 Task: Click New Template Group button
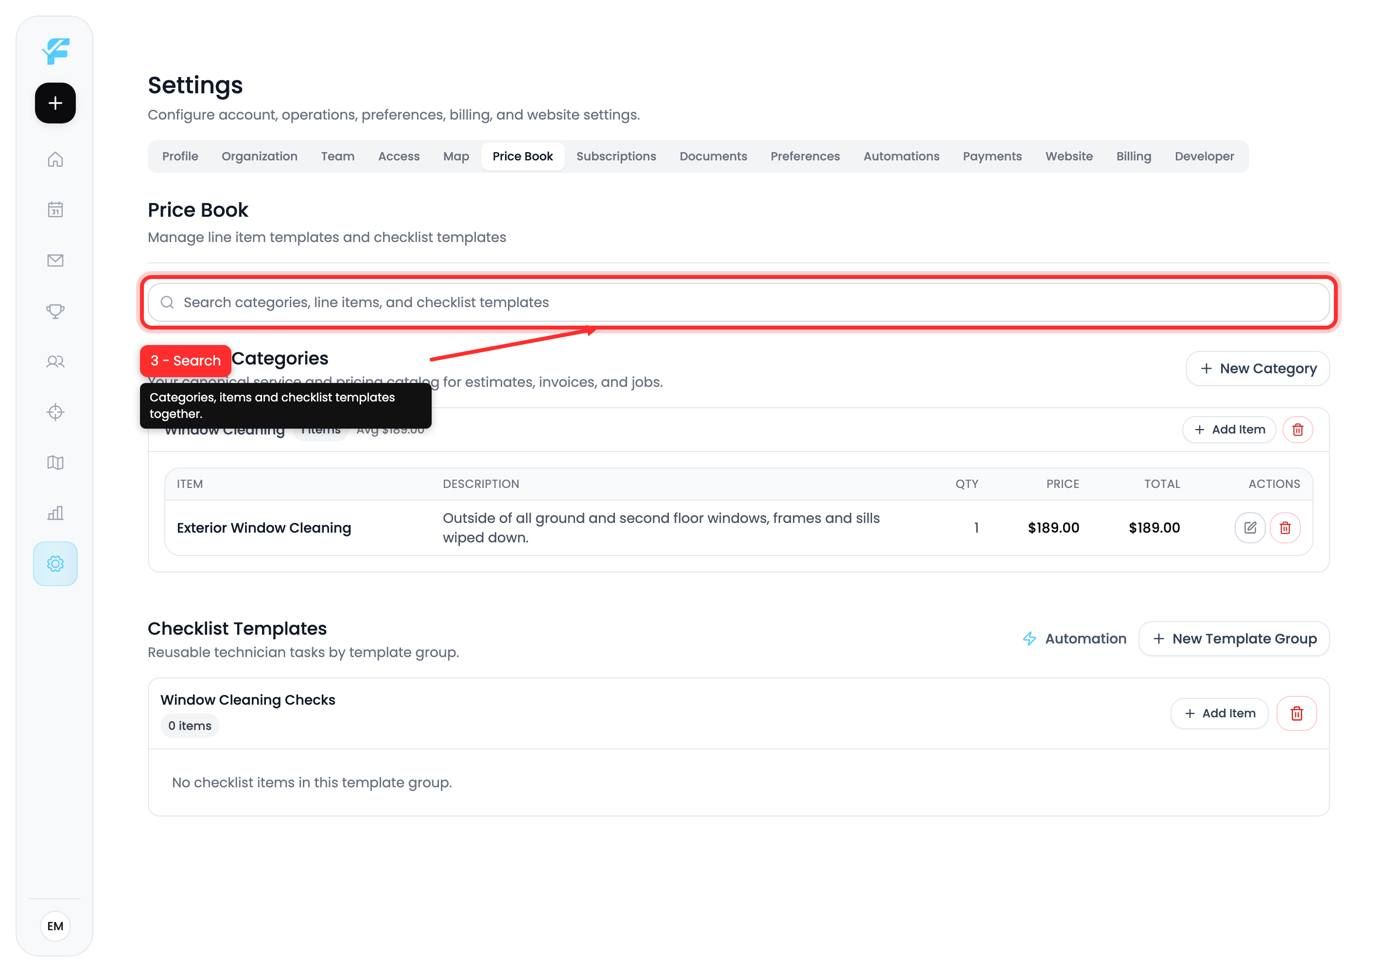tap(1234, 638)
